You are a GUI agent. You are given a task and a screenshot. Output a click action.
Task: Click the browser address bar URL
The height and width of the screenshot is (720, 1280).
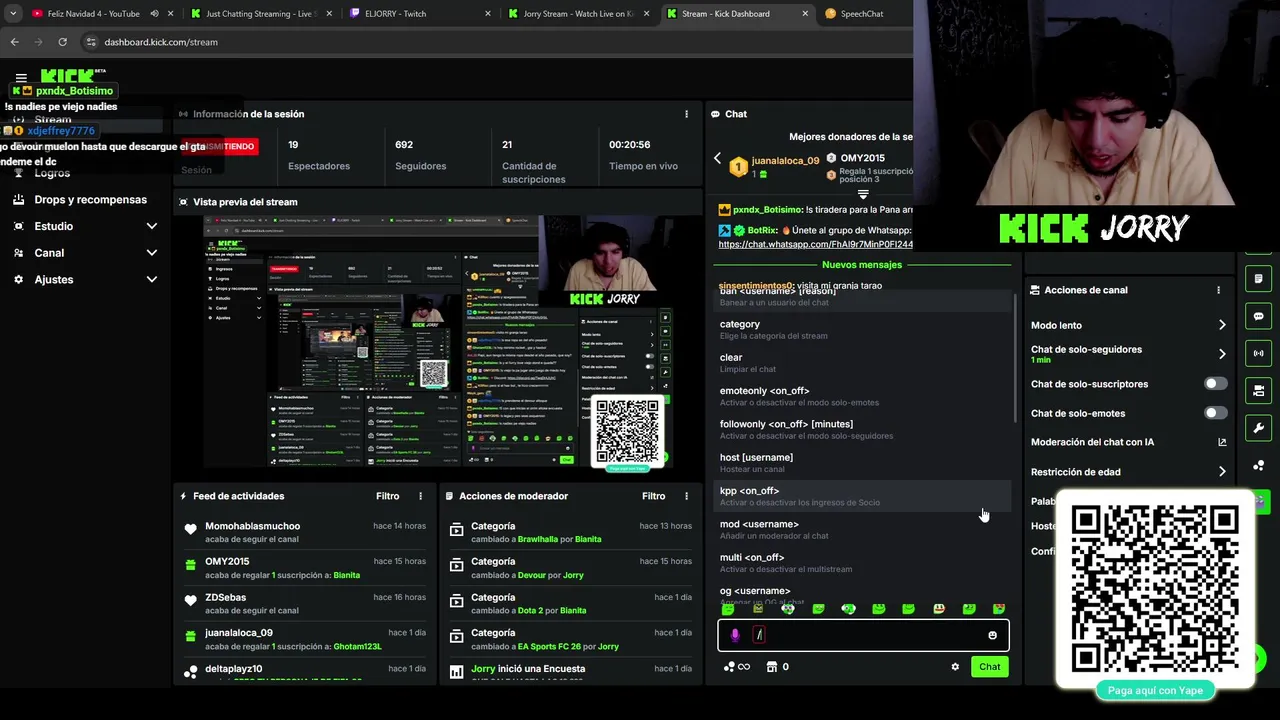pyautogui.click(x=161, y=42)
